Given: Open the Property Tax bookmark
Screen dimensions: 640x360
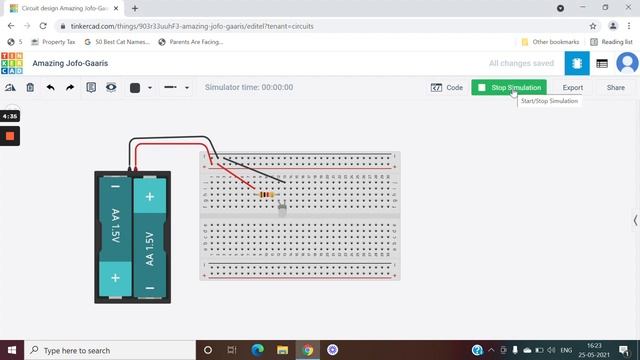Looking at the screenshot, I should (53, 42).
